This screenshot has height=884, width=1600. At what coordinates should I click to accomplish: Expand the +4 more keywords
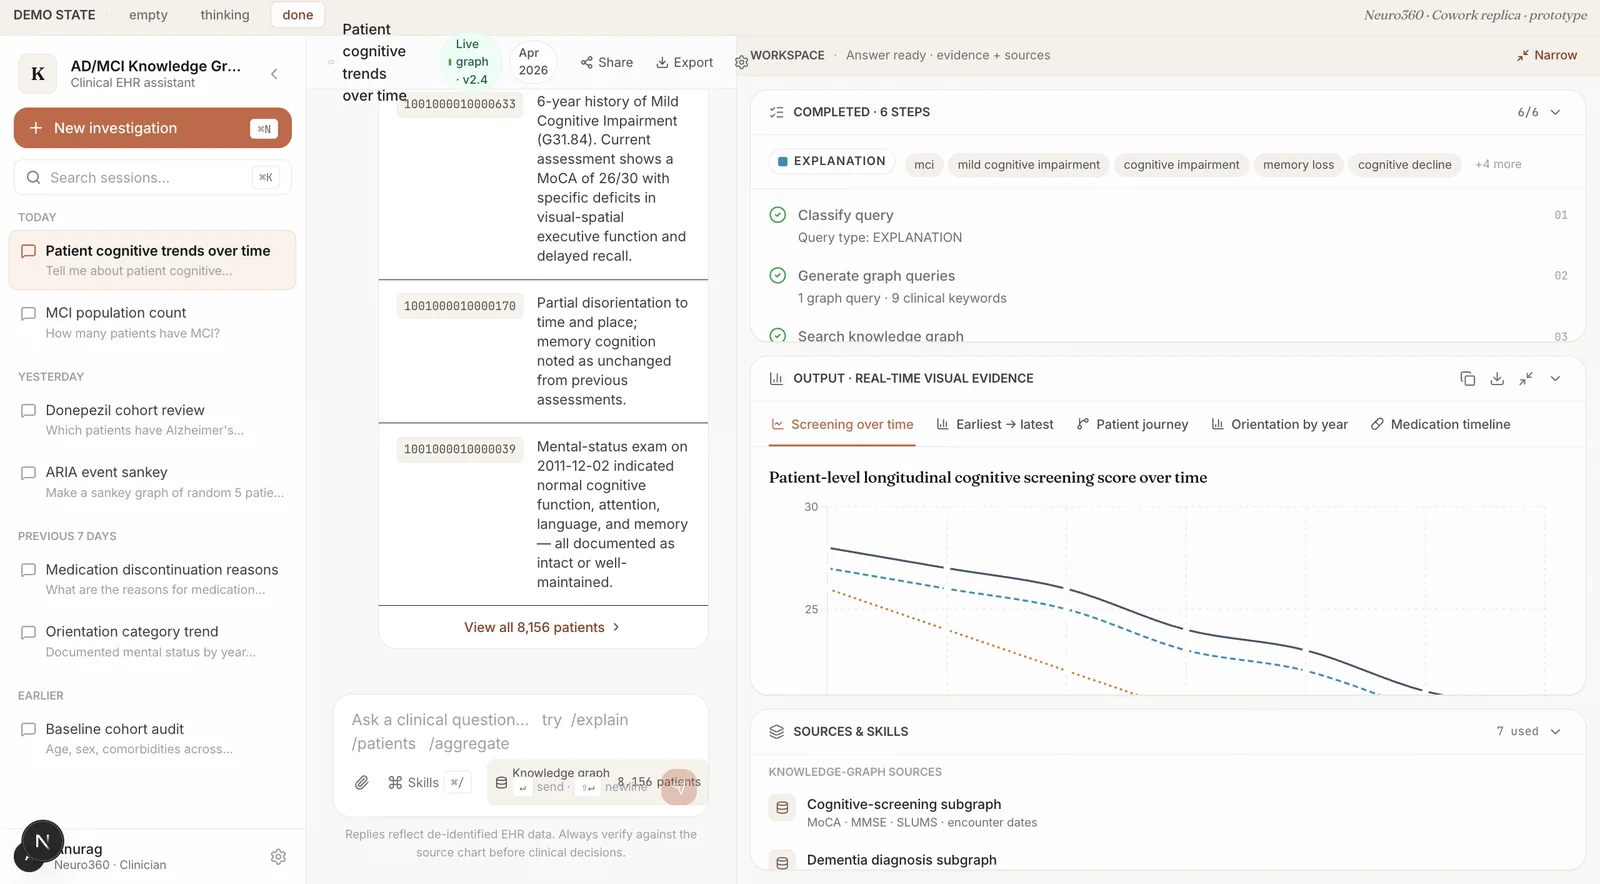(x=1498, y=165)
